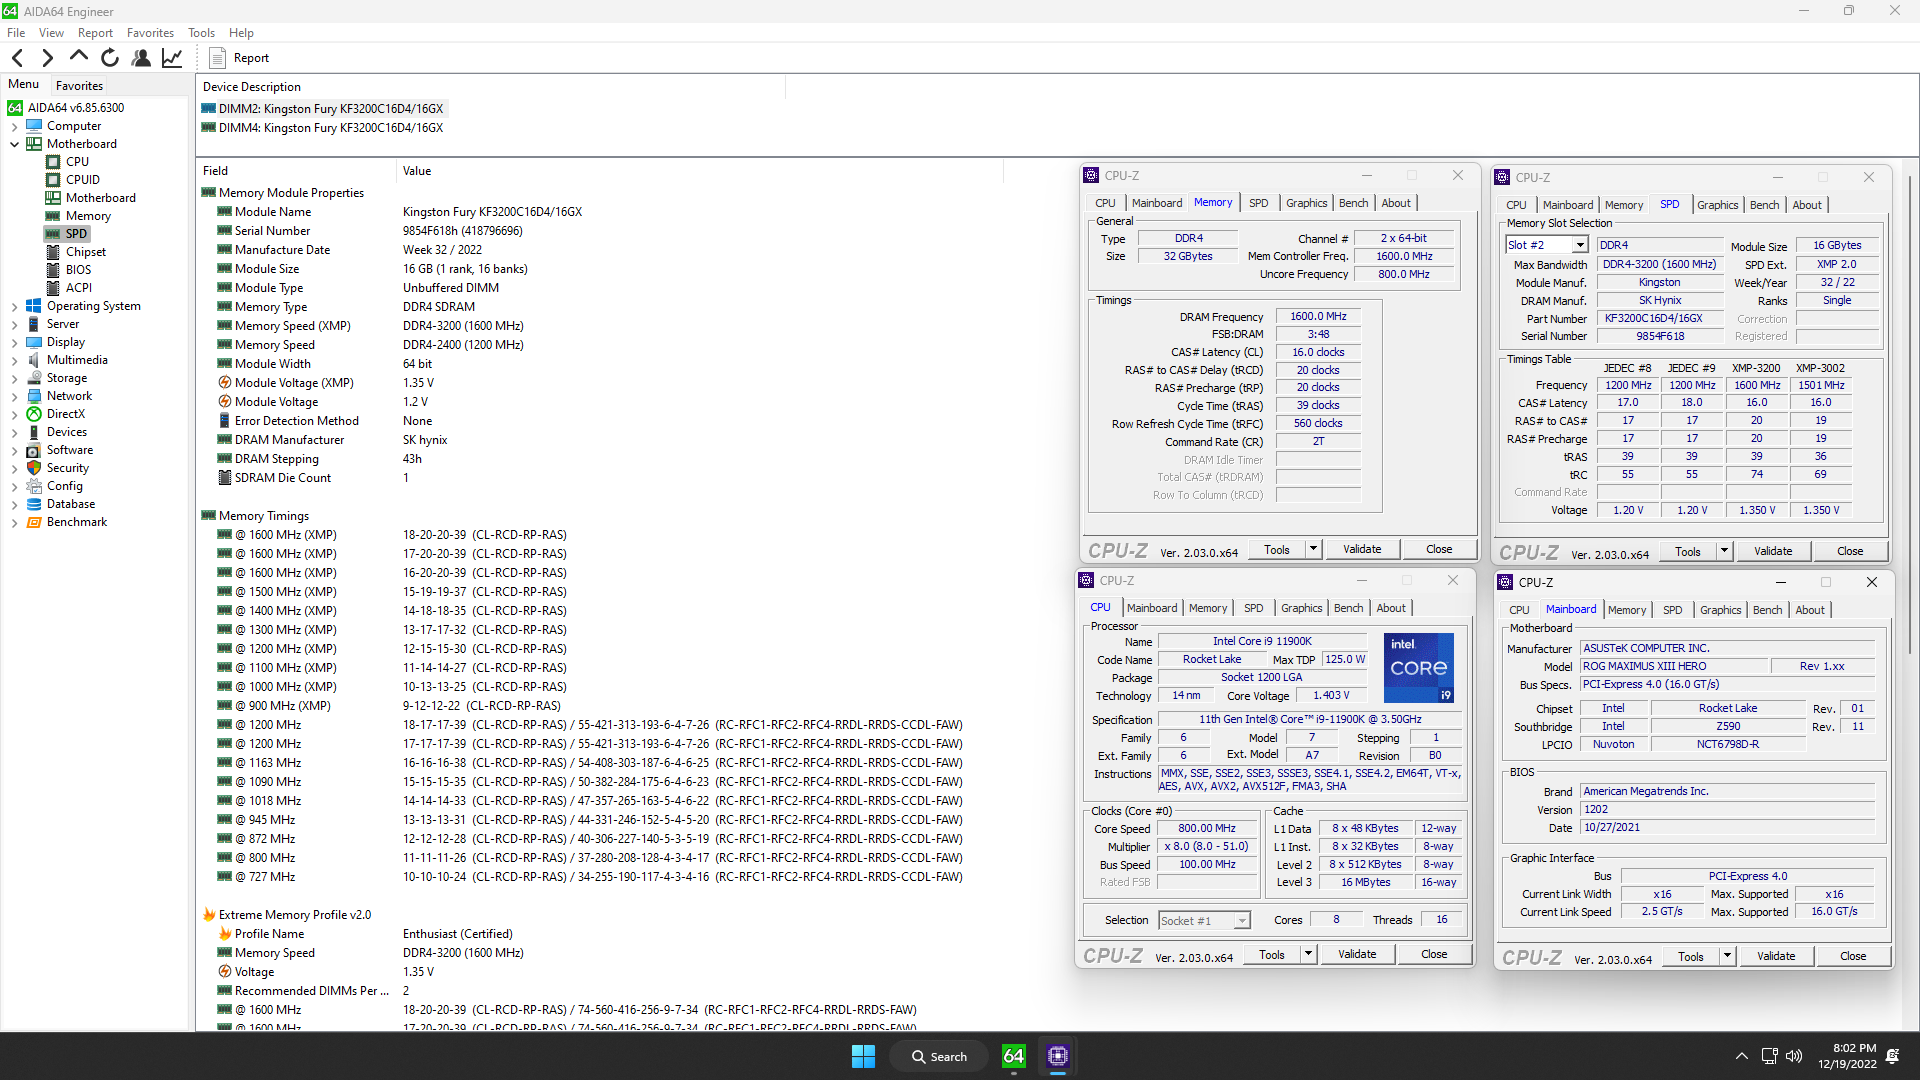Click the Value column header
1920x1080 pixels.
(700, 171)
